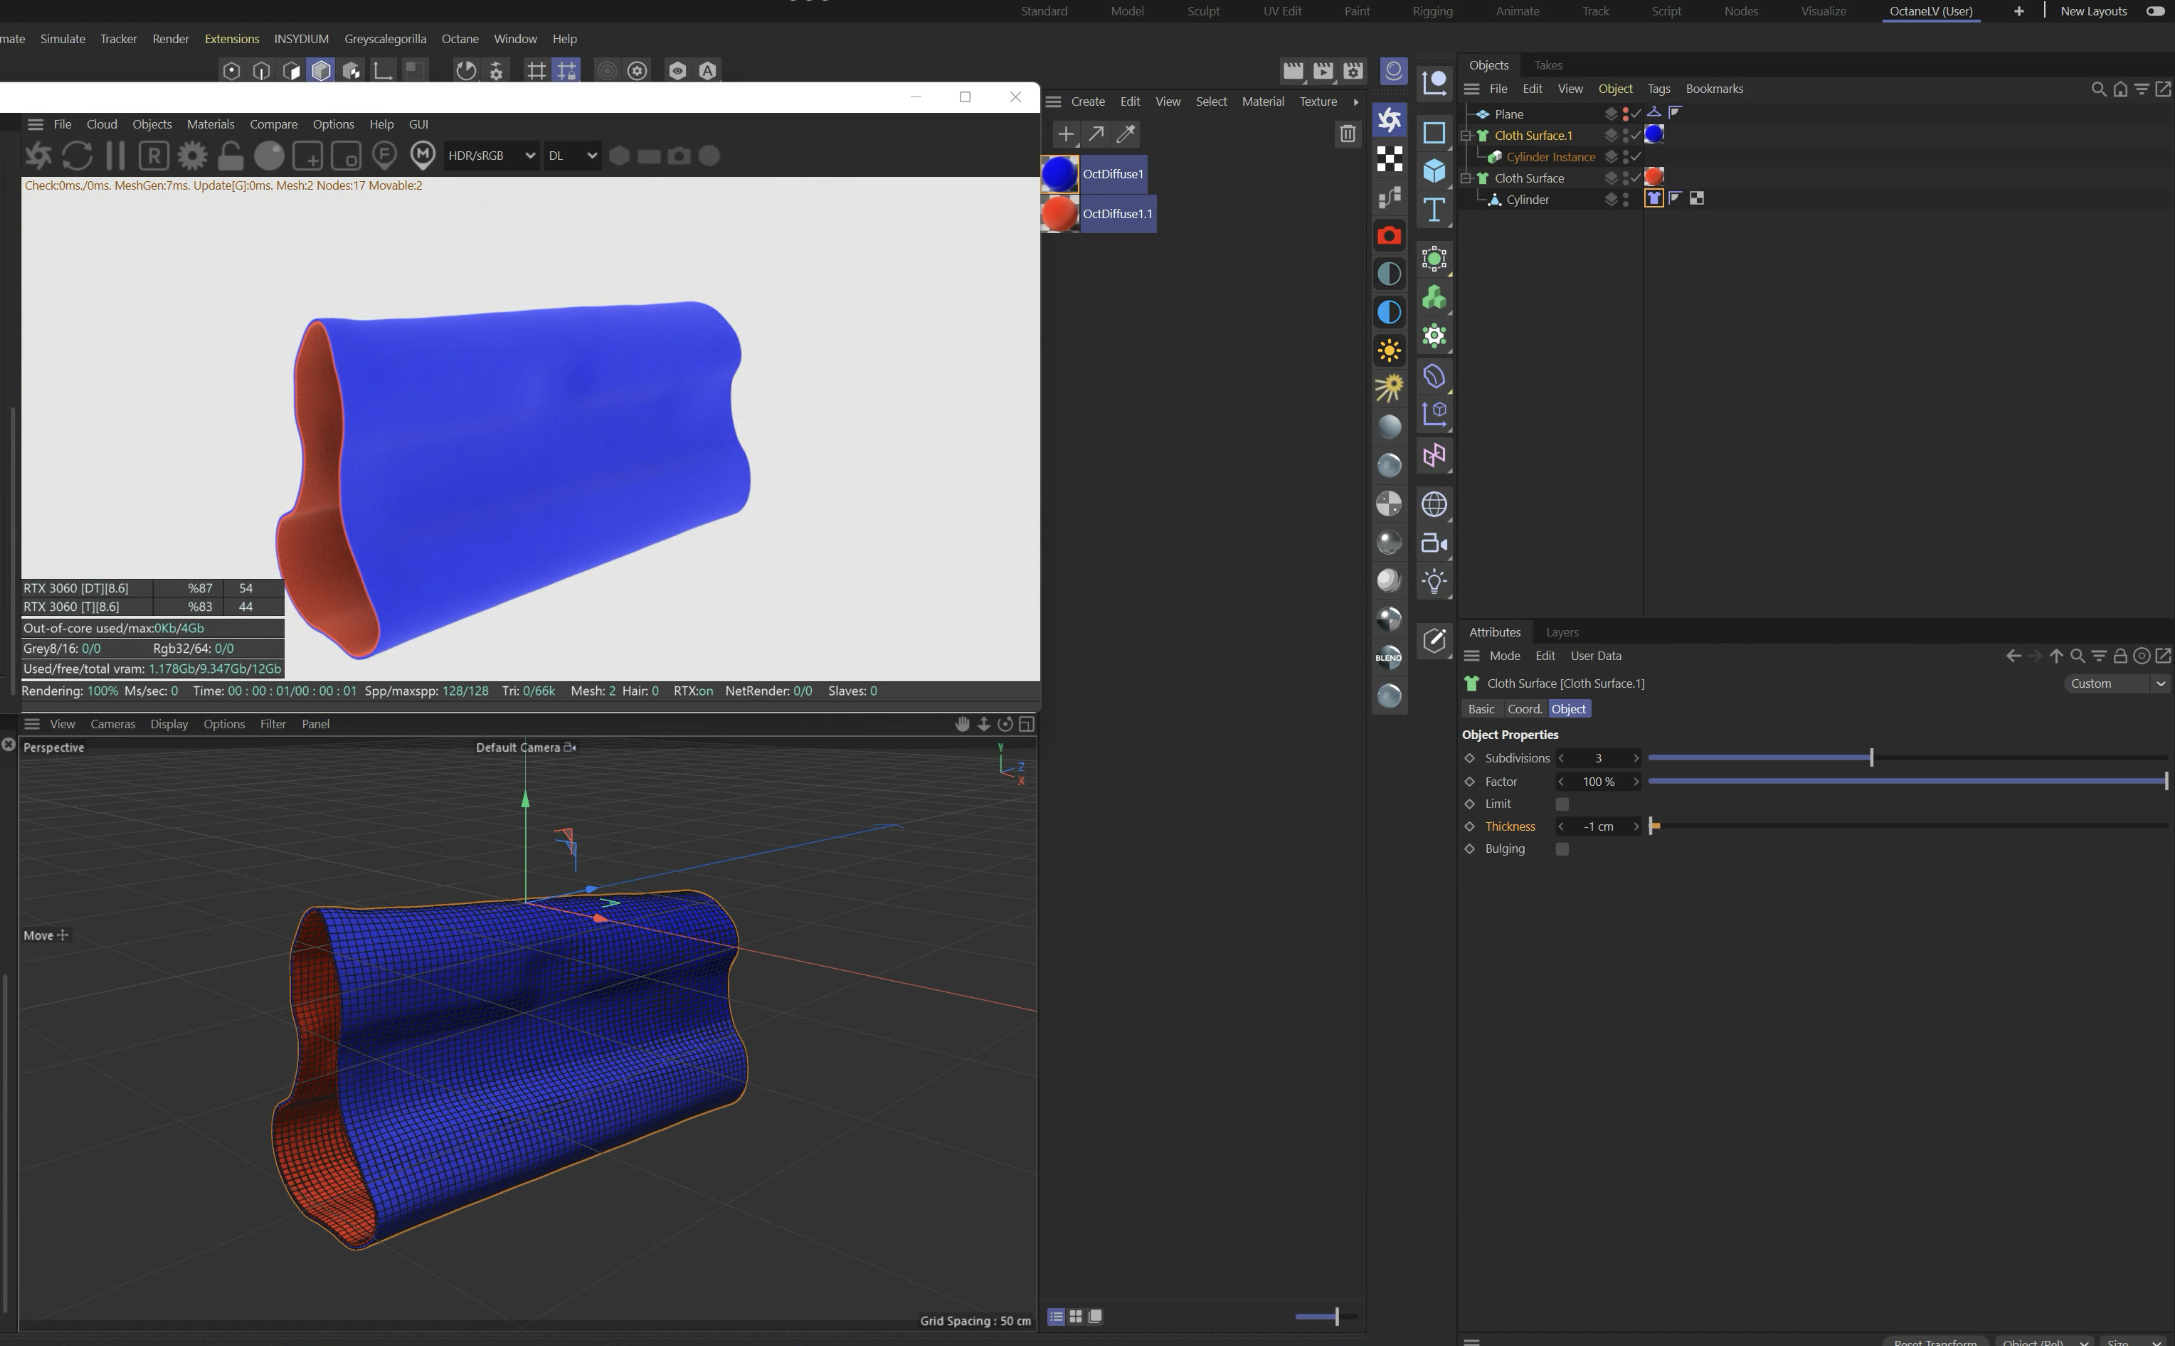Select the OctDiffuse1 blue material
2175x1346 pixels.
1060,174
